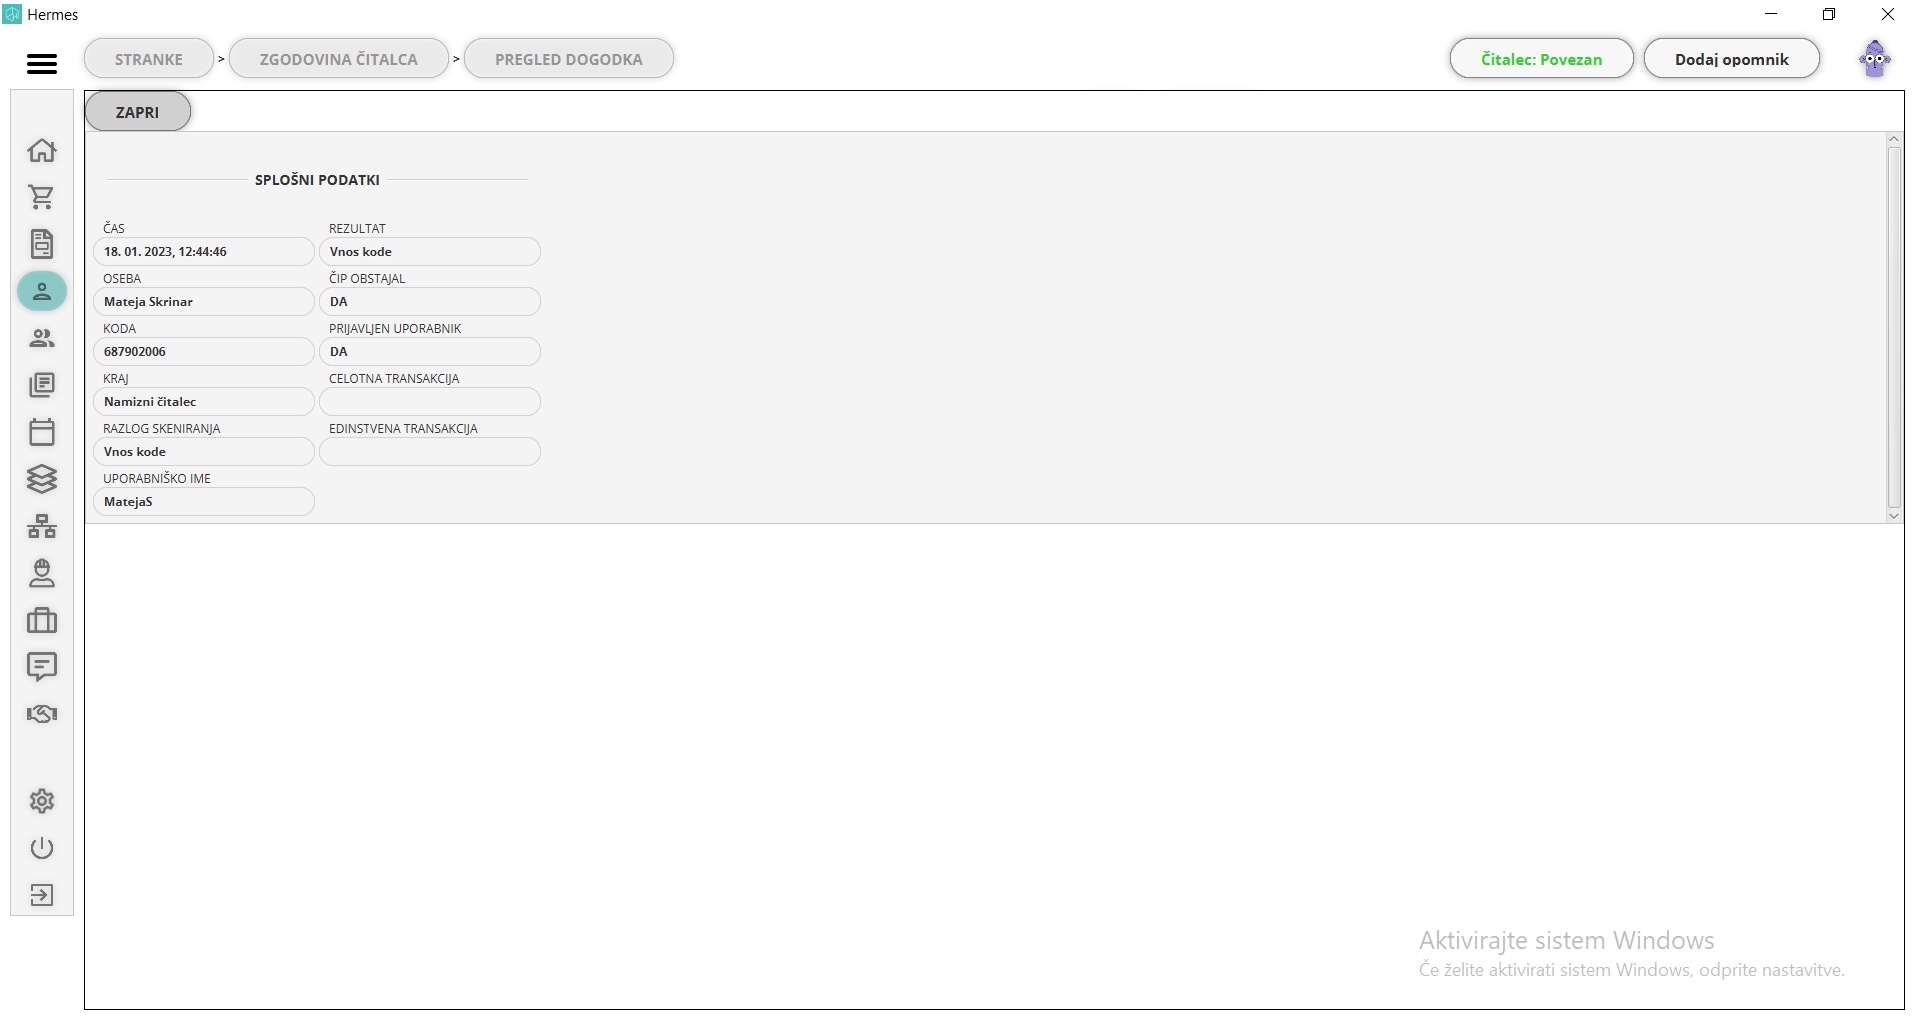
Task: Restore down the Hermes window
Action: pyautogui.click(x=1829, y=14)
